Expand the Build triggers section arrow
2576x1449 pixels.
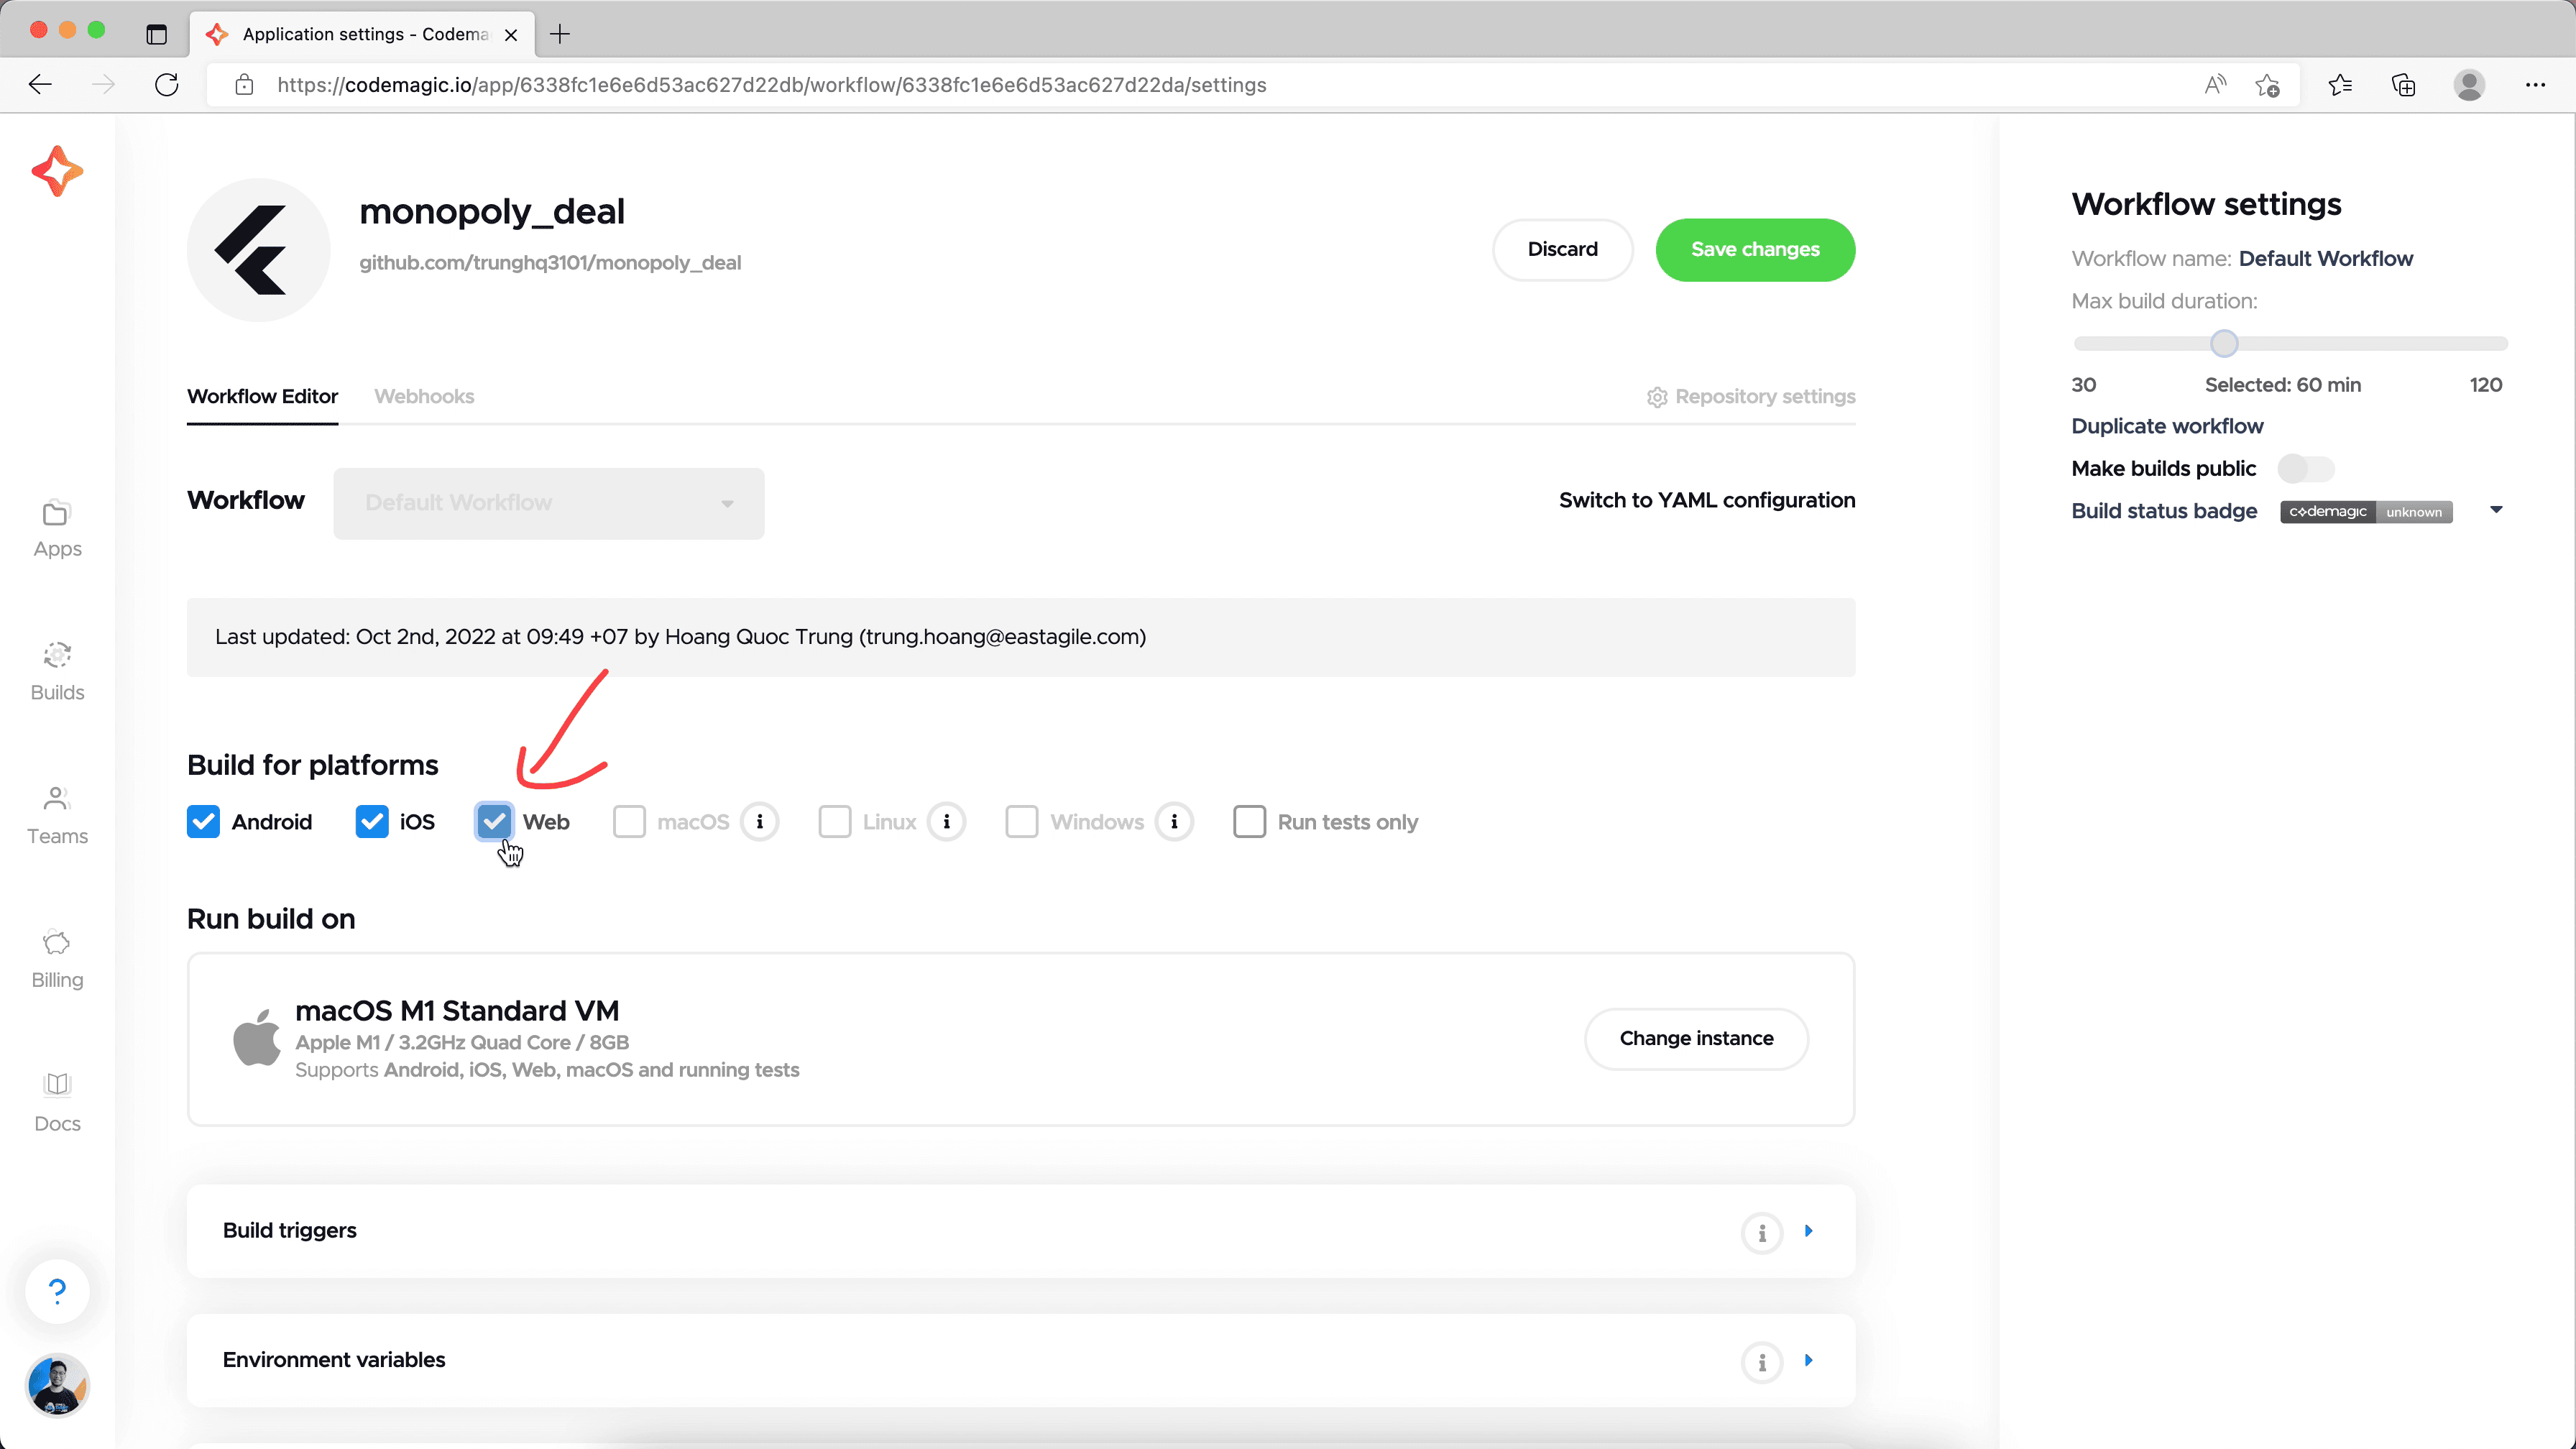tap(1808, 1232)
